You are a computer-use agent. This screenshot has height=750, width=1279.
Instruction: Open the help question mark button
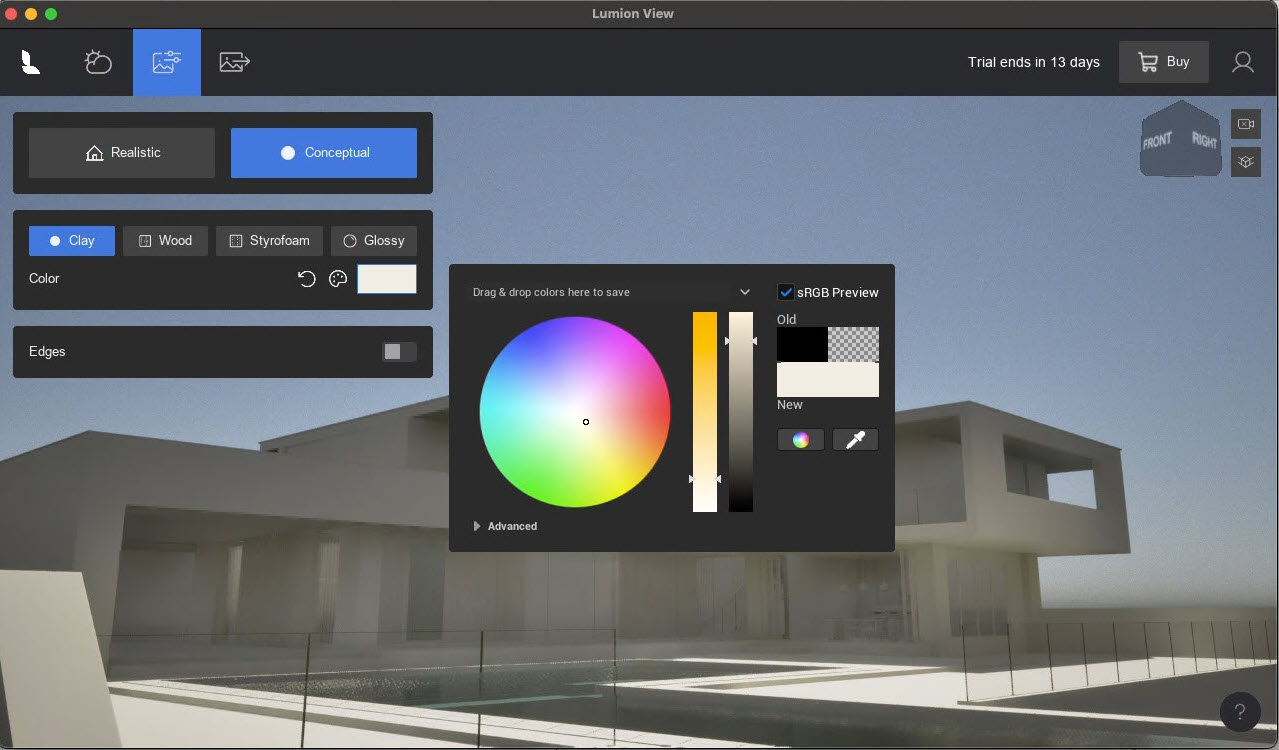pos(1239,711)
